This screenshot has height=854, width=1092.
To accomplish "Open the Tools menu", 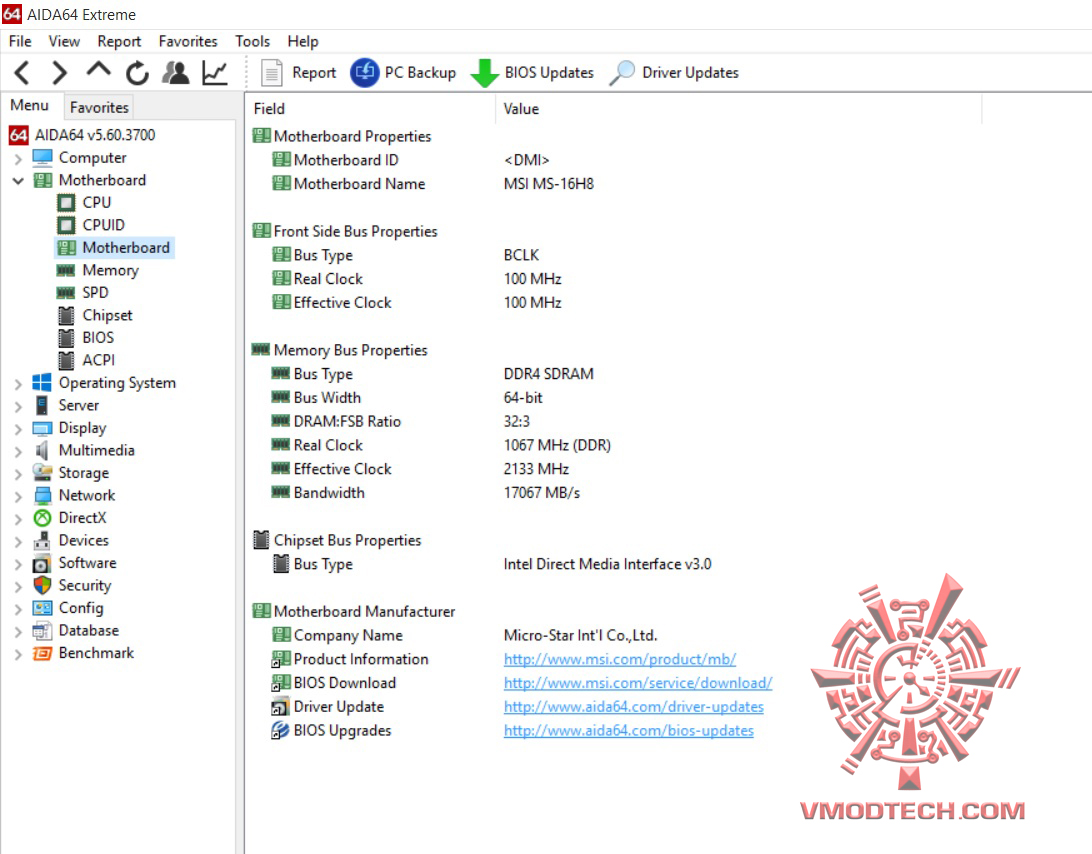I will pyautogui.click(x=252, y=41).
